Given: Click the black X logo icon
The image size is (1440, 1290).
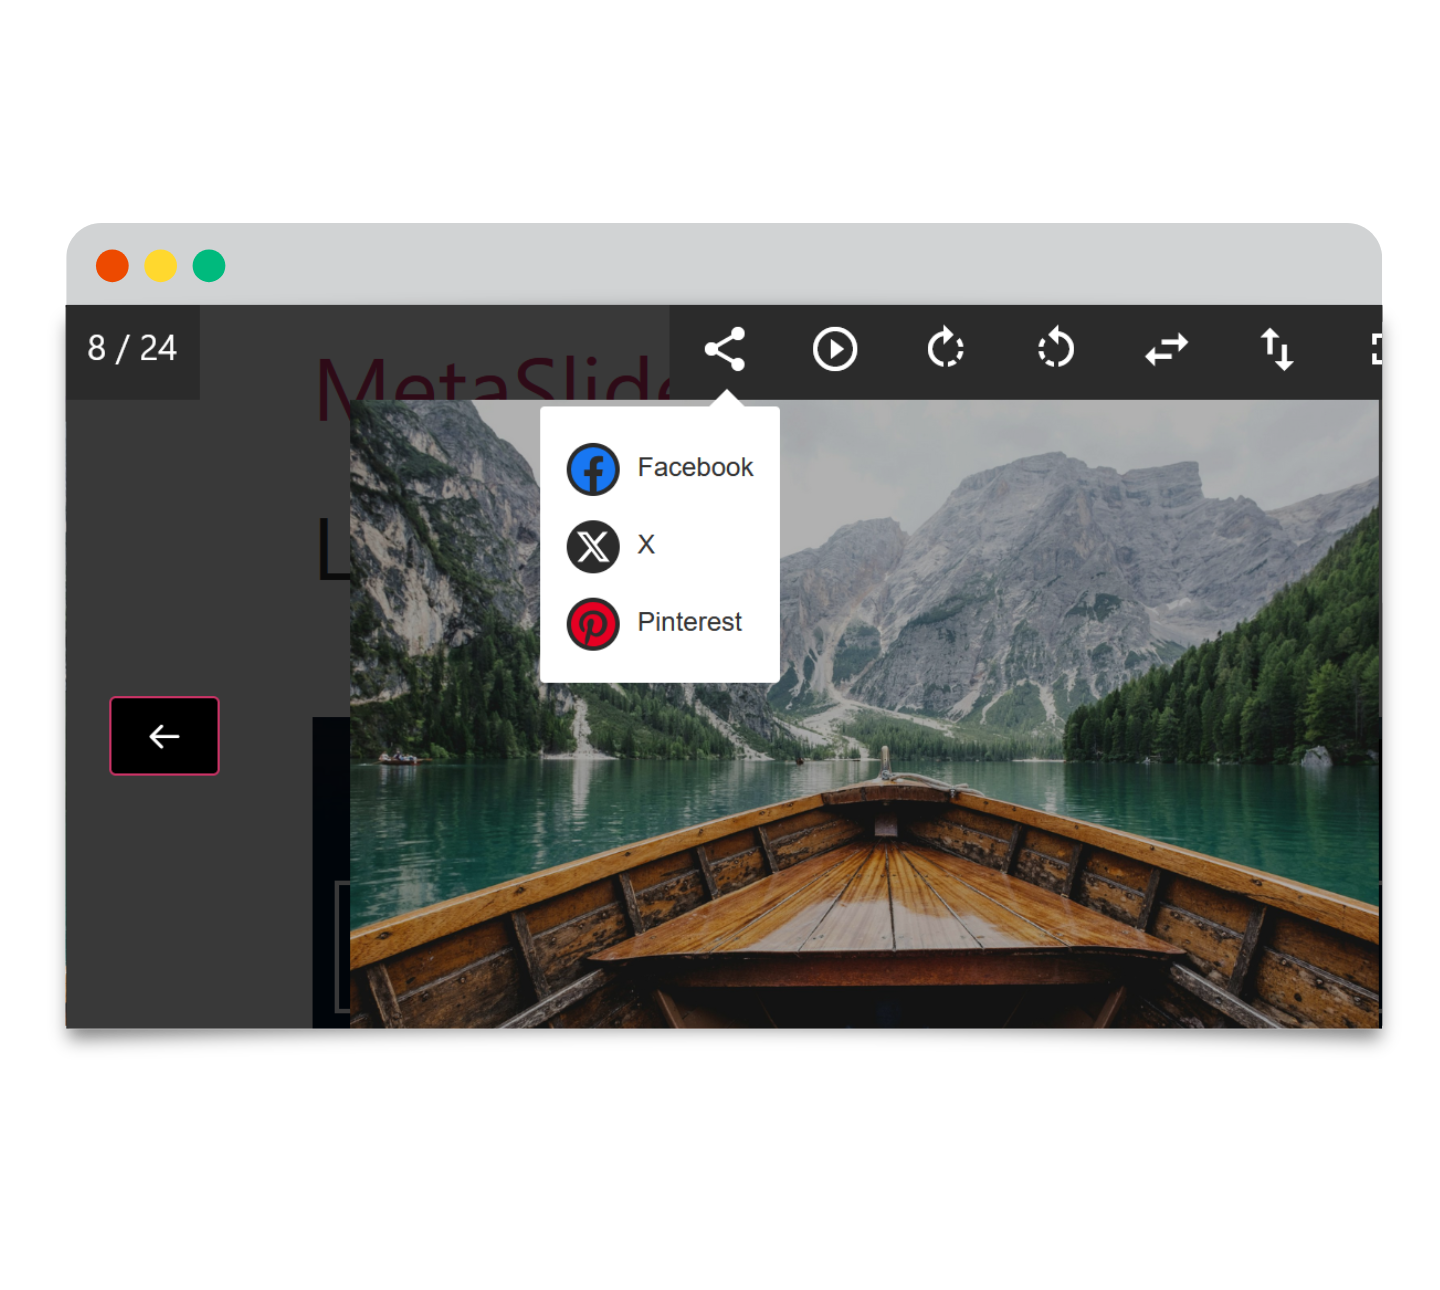Looking at the screenshot, I should click(x=593, y=546).
